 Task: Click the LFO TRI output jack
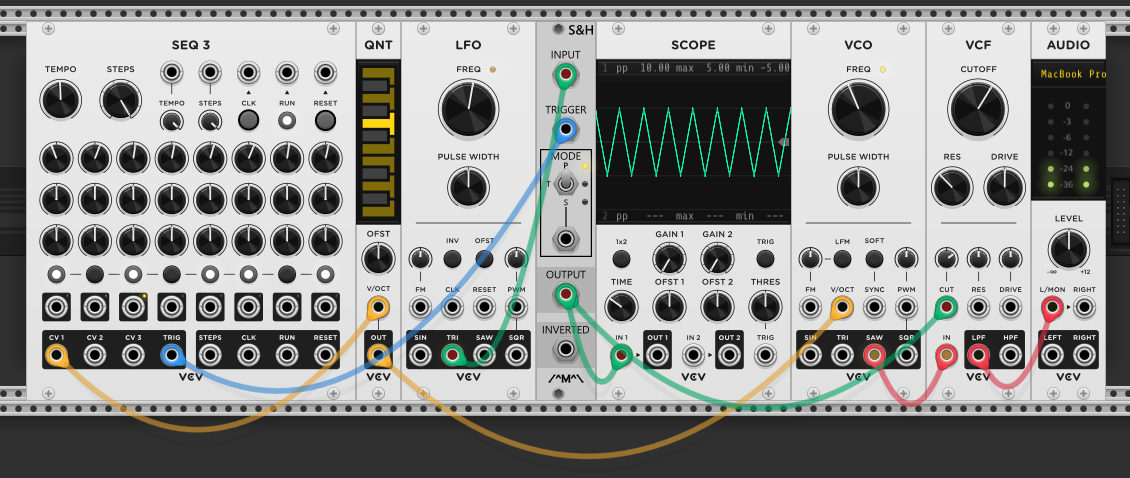452,355
